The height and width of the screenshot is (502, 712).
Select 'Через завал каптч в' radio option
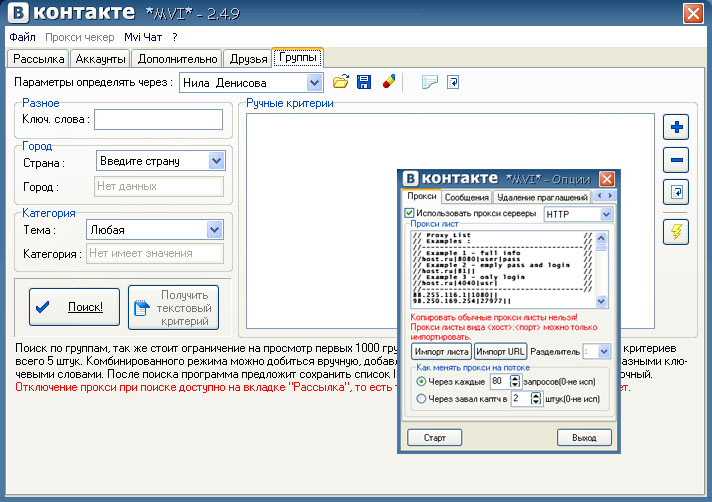[421, 399]
